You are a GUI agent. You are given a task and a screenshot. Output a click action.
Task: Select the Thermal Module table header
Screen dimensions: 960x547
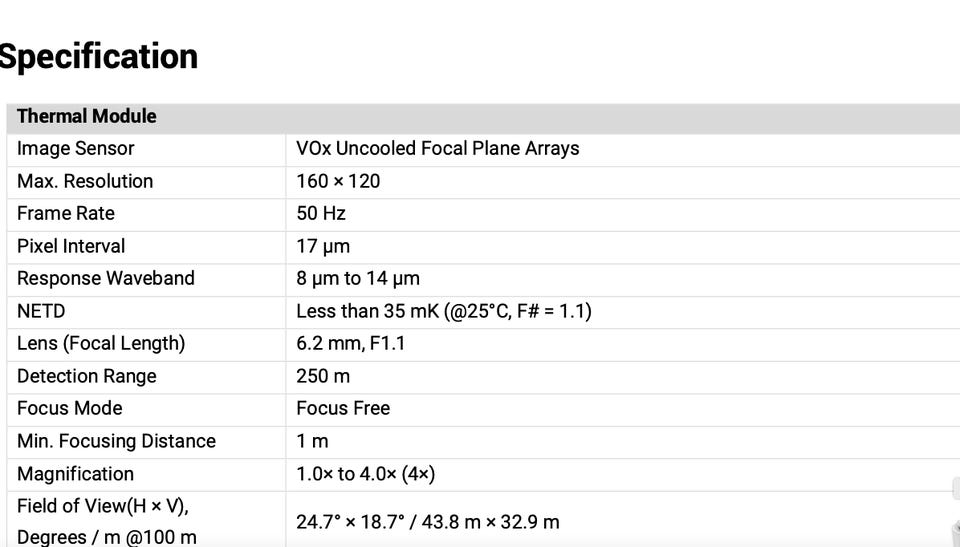pyautogui.click(x=87, y=116)
